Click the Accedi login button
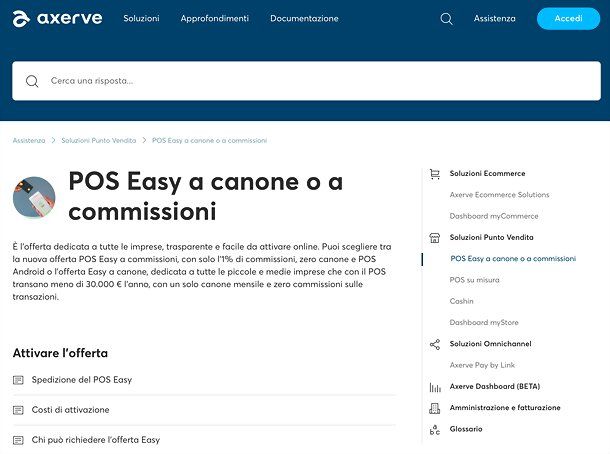The height and width of the screenshot is (454, 610). tap(568, 18)
